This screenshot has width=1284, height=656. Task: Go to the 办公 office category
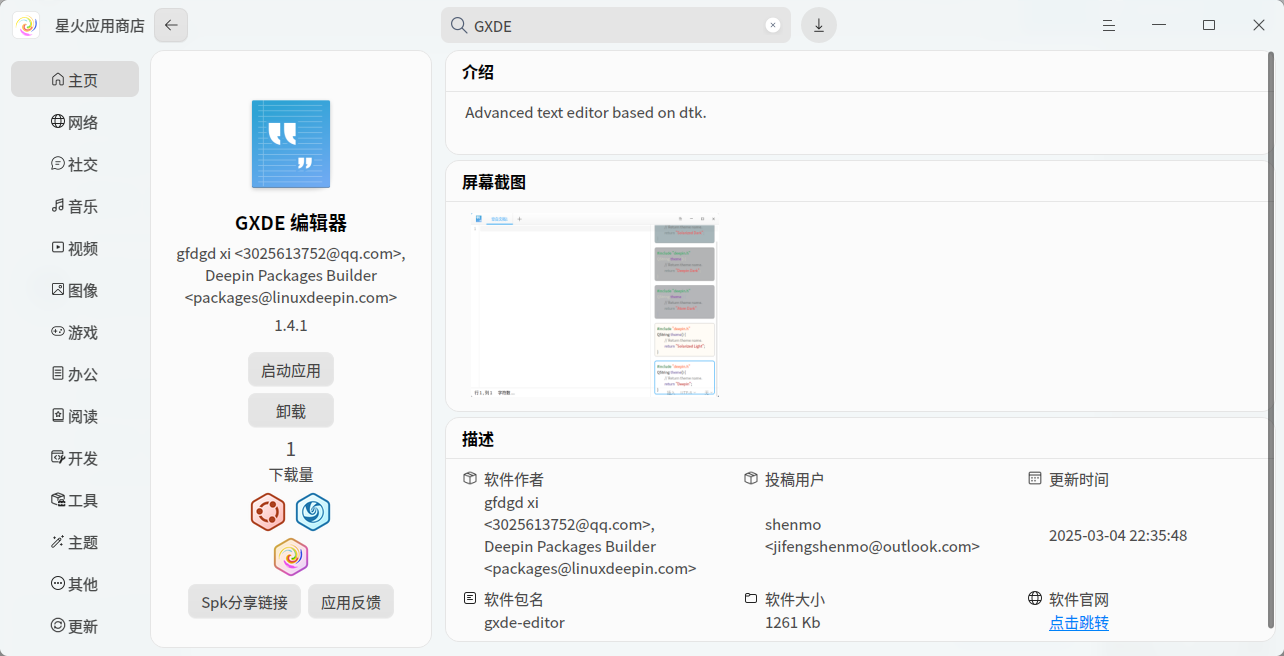(75, 374)
